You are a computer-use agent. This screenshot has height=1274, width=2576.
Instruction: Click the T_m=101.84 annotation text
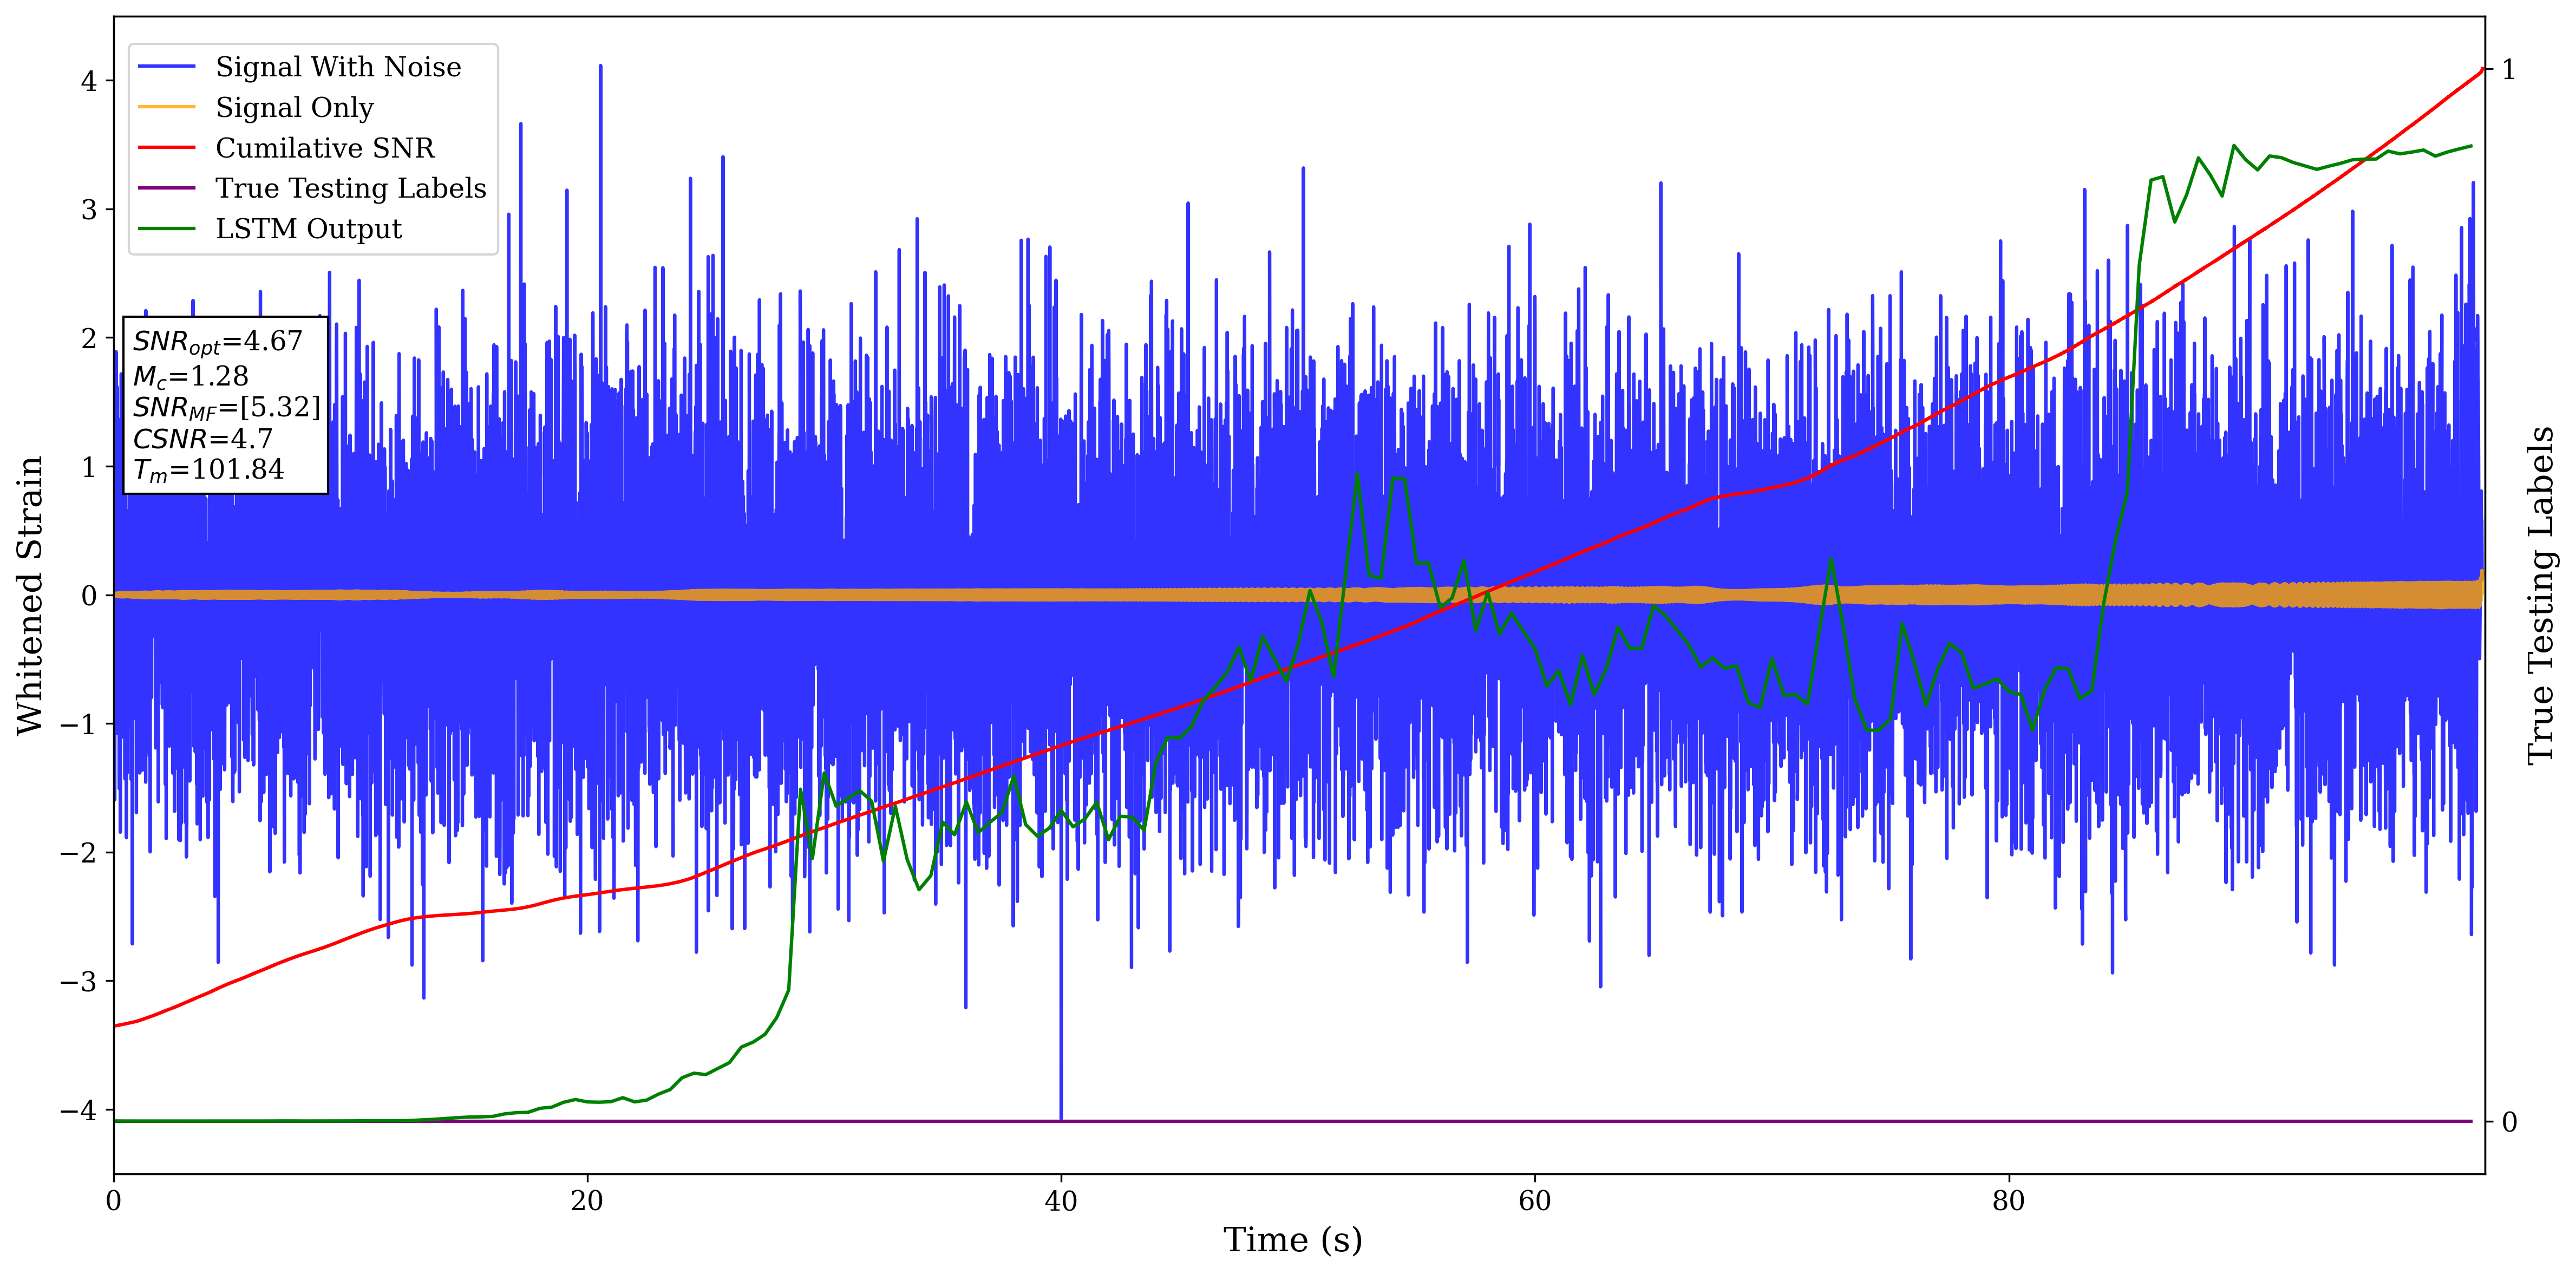click(208, 470)
